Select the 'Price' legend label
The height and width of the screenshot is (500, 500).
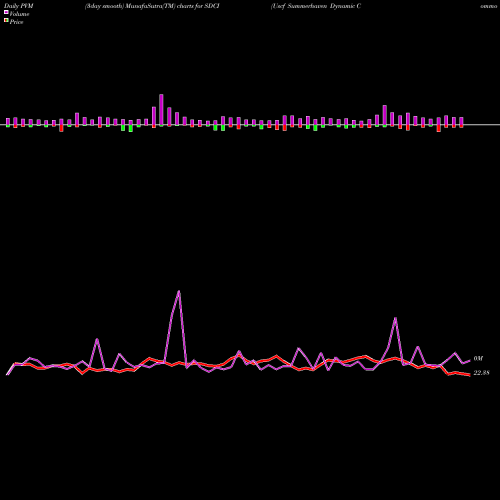[x=16, y=22]
